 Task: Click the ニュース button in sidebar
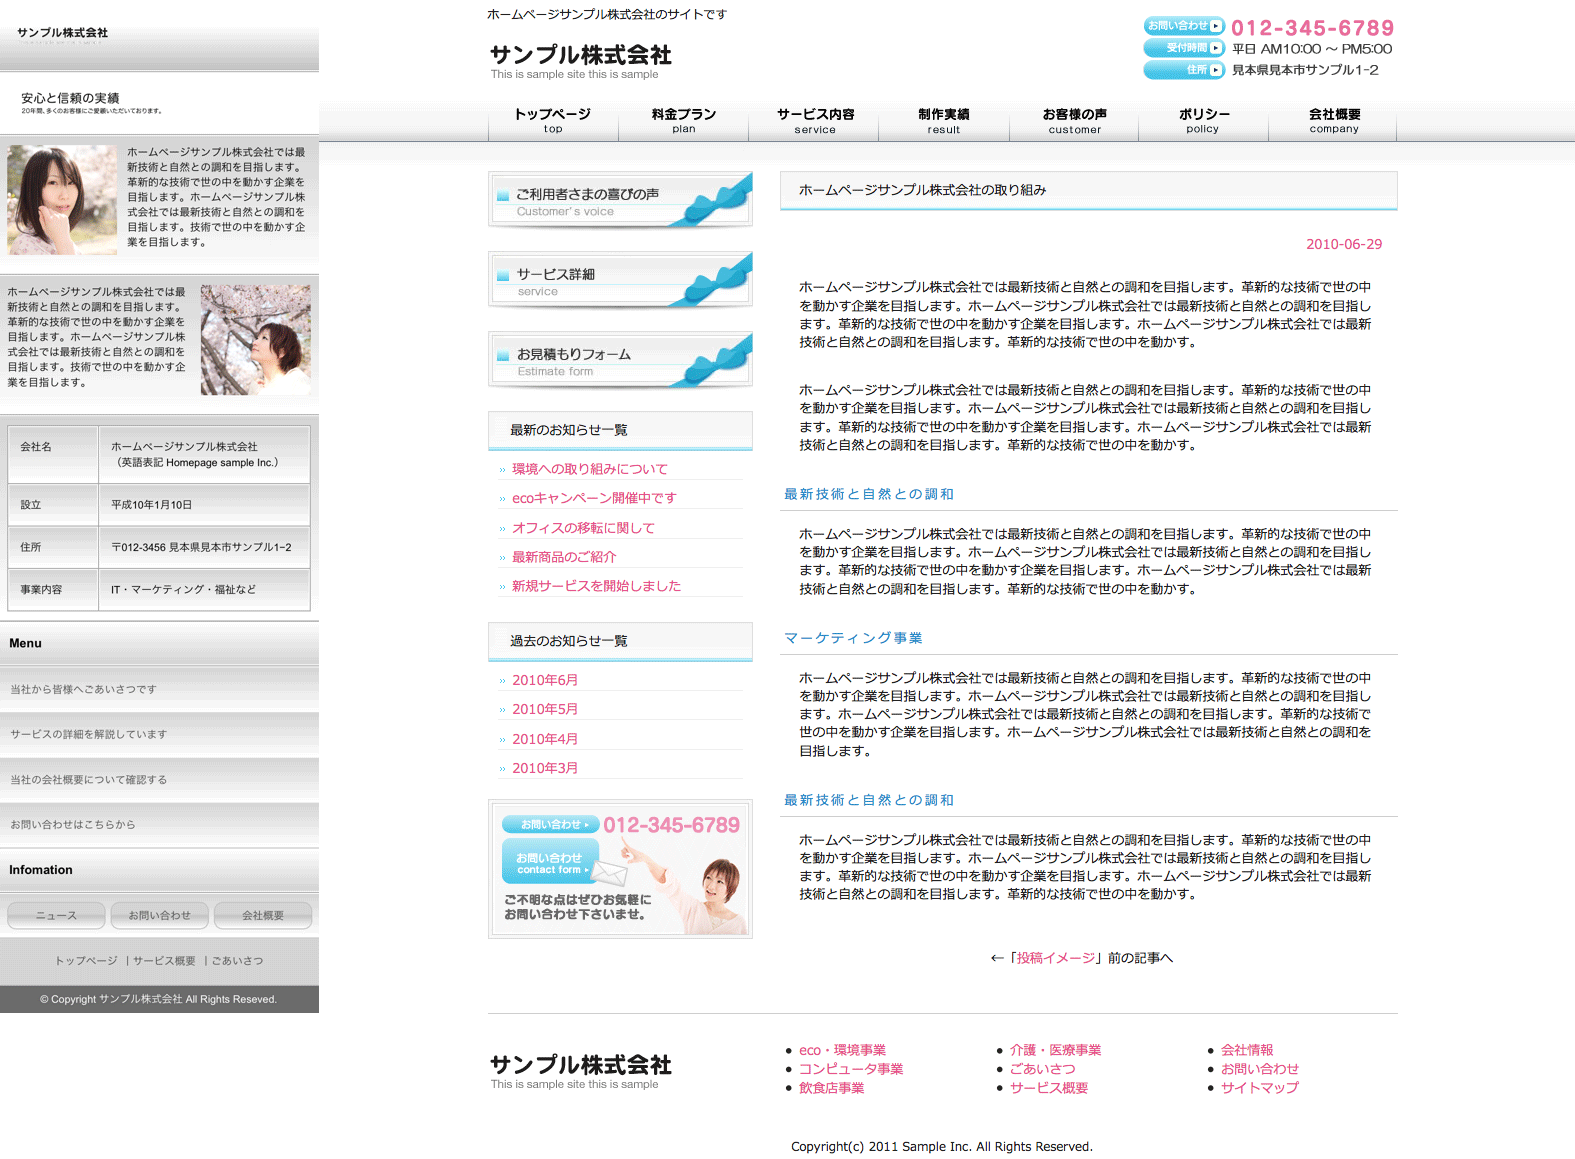[x=56, y=915]
